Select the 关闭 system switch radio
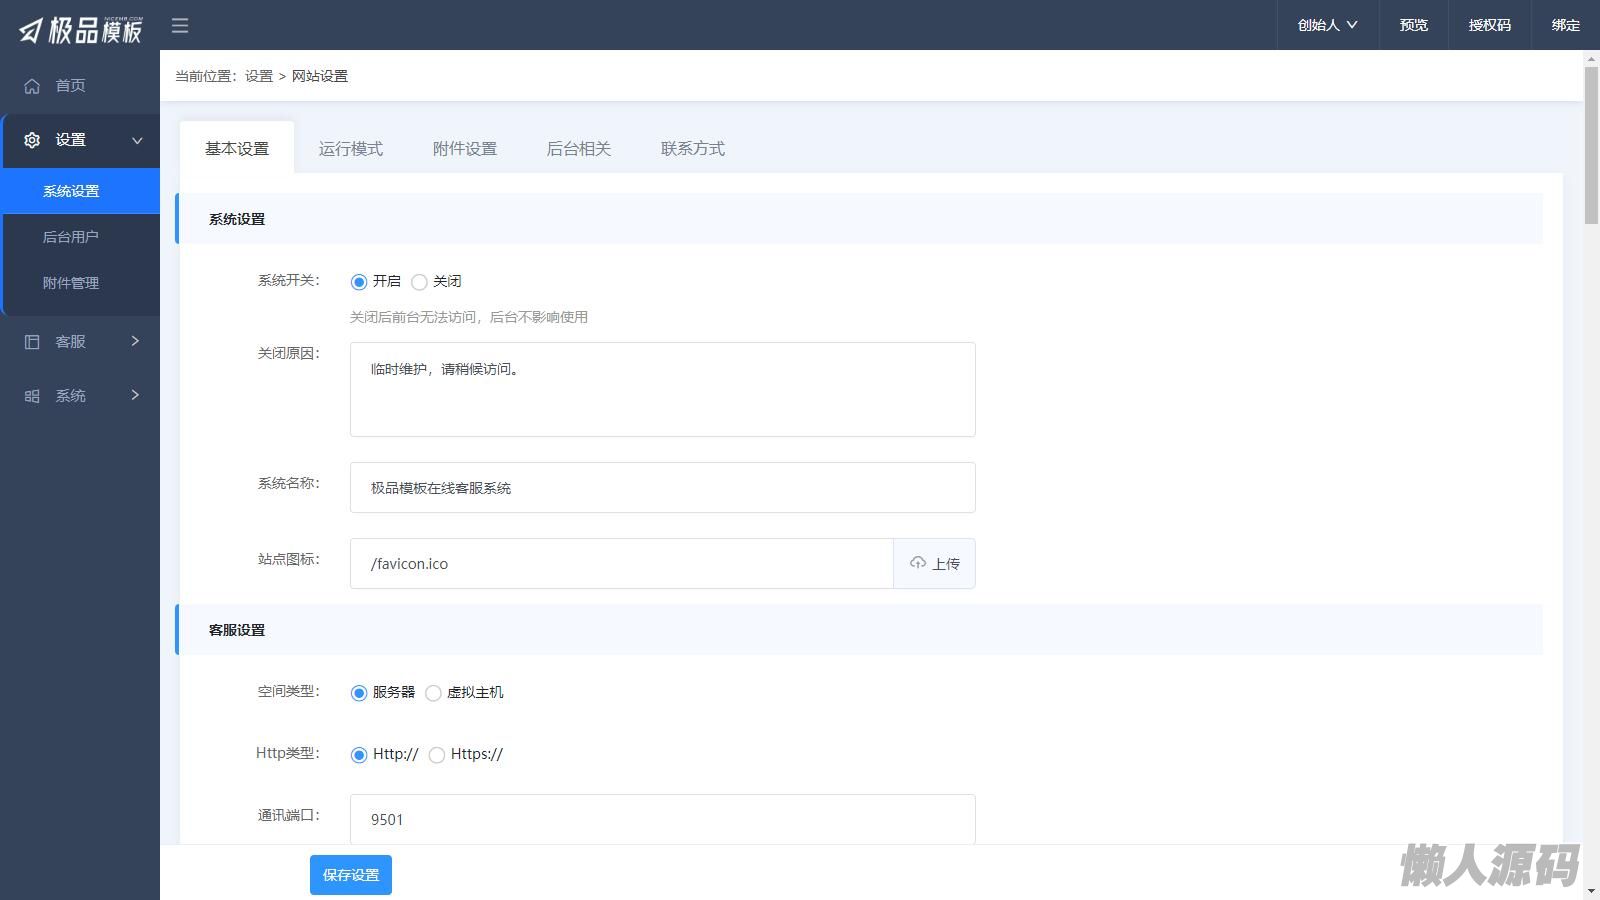1600x900 pixels. [419, 282]
